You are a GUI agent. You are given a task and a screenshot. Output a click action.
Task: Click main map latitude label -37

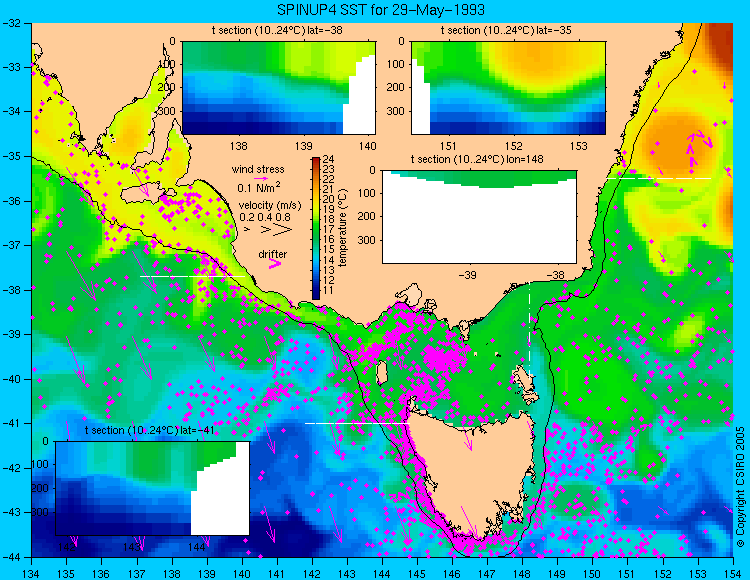(x=11, y=245)
